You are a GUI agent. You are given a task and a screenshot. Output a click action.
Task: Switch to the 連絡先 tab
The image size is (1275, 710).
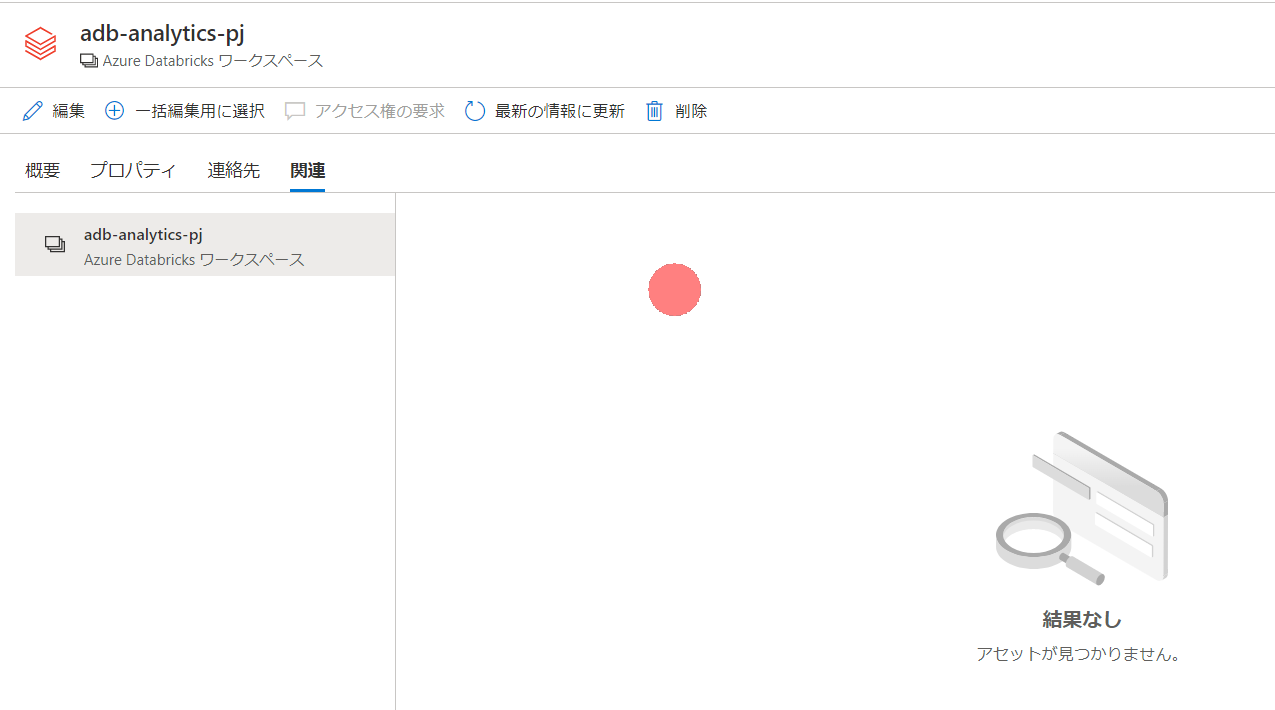(233, 170)
